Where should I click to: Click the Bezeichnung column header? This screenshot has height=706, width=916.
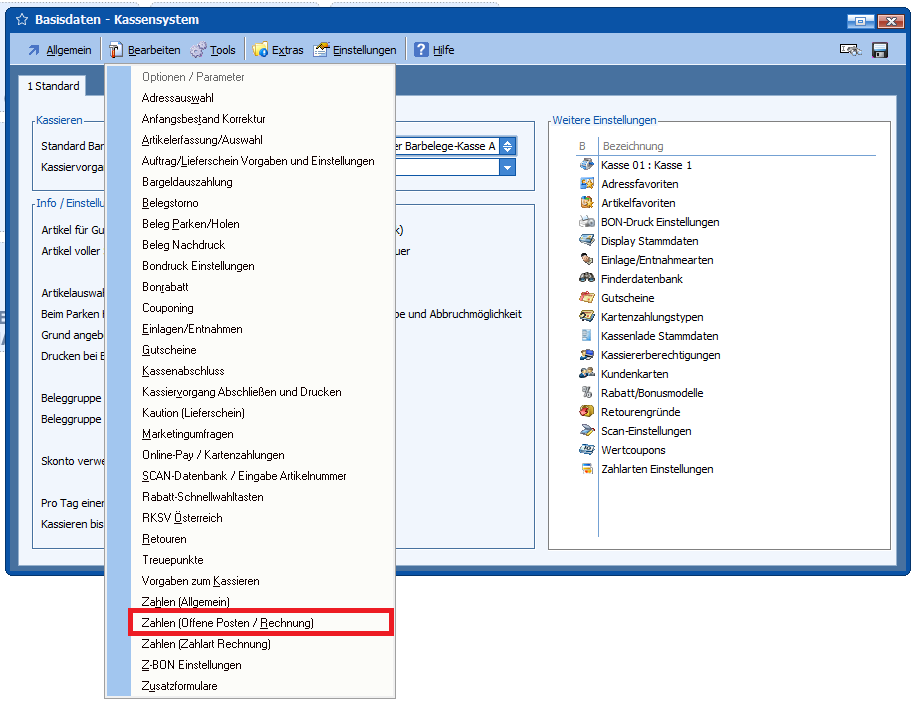point(632,146)
